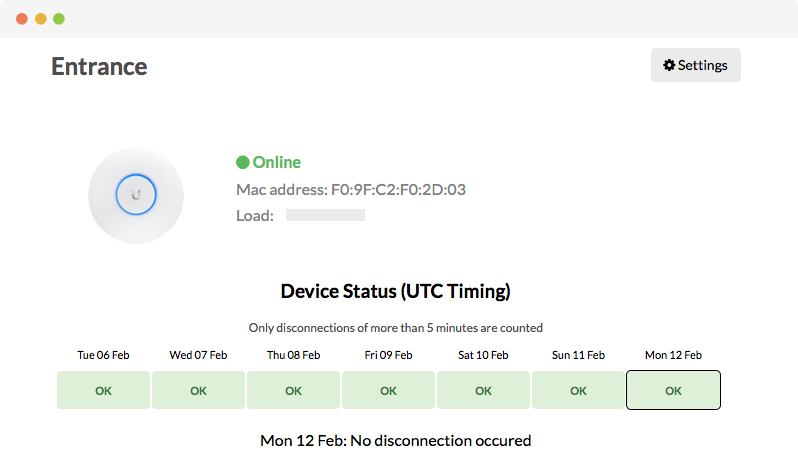The width and height of the screenshot is (798, 474).
Task: Click the Load progress bar
Action: [x=325, y=215]
